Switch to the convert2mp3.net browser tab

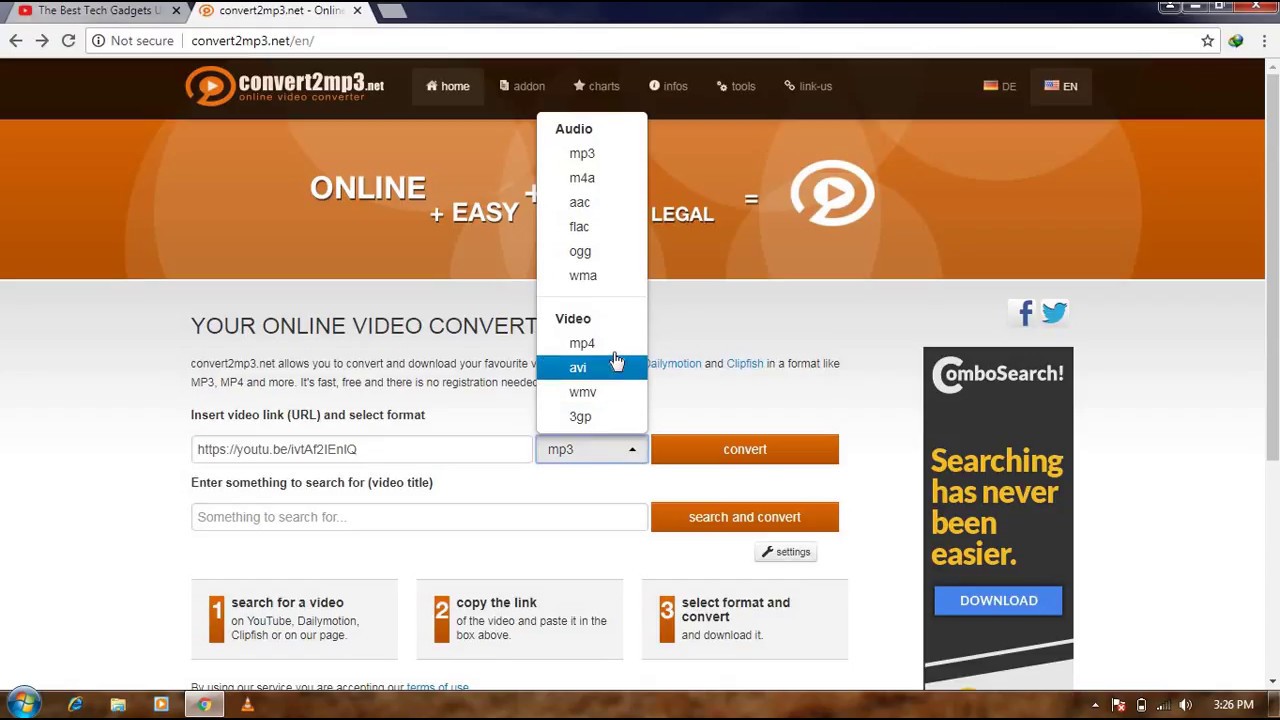coord(280,11)
